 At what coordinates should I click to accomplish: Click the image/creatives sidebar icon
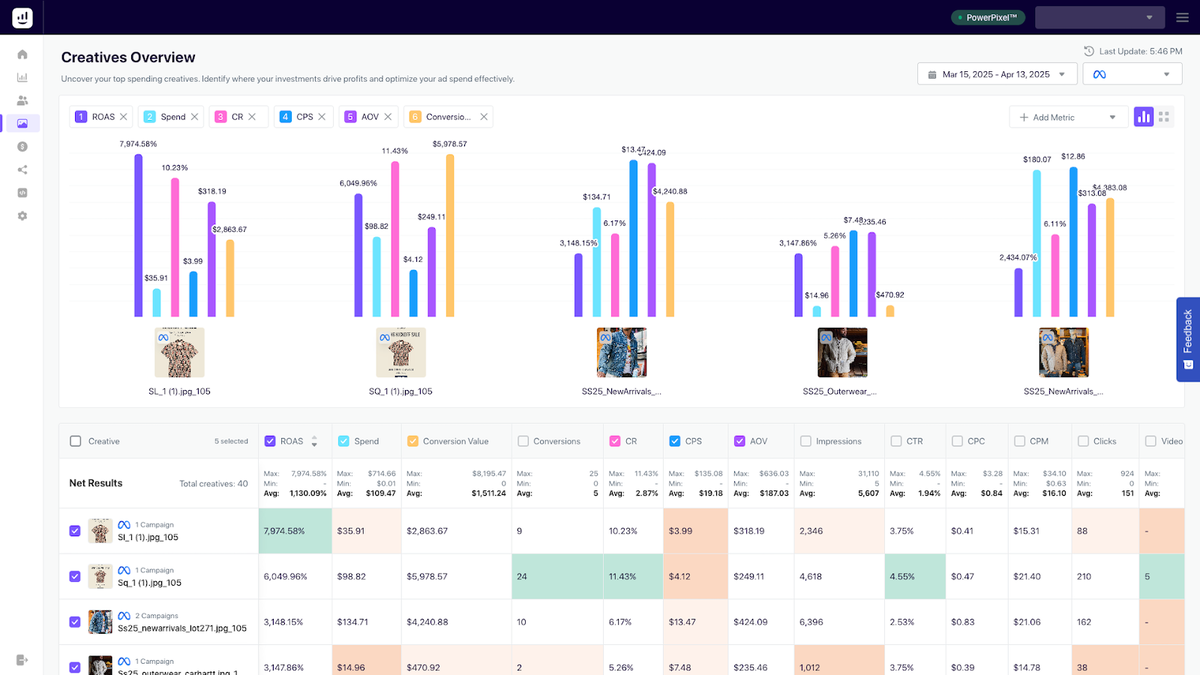click(x=21, y=123)
